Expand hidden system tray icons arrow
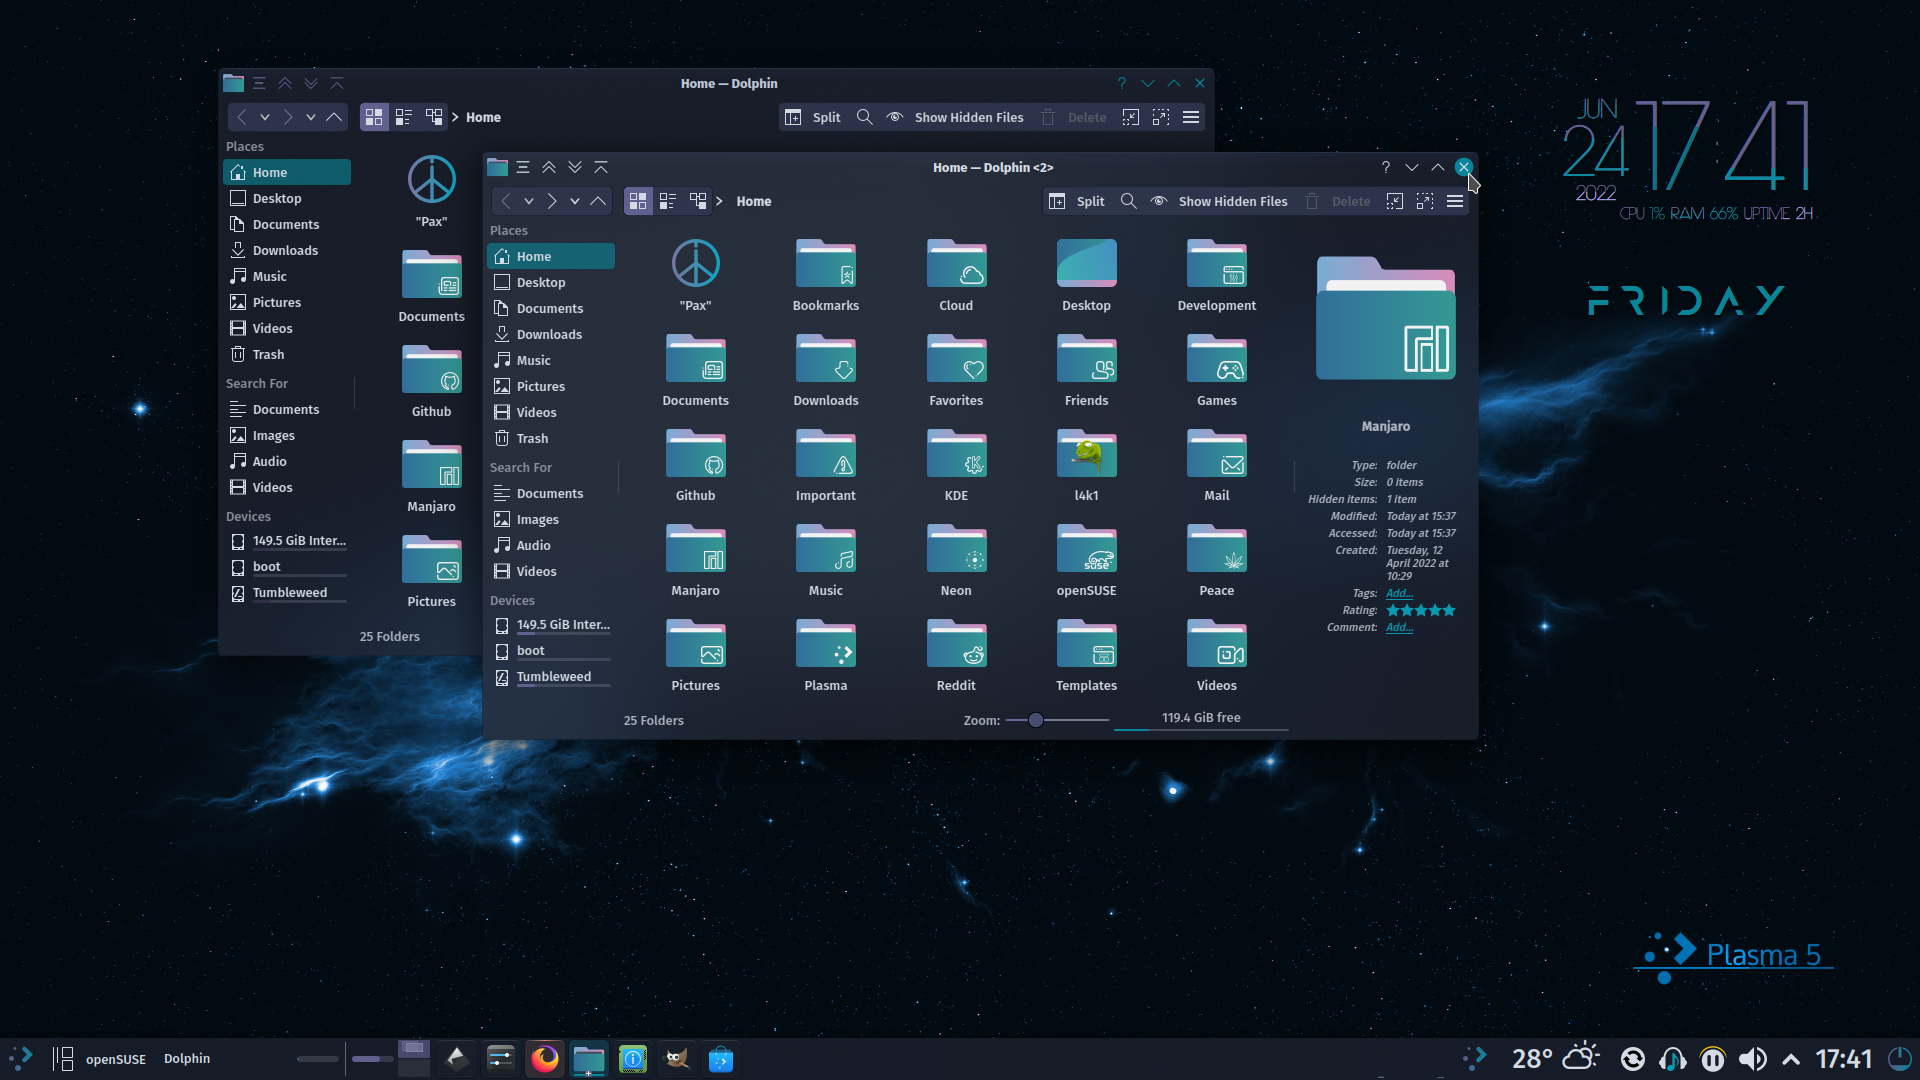Image resolution: width=1920 pixels, height=1080 pixels. (x=1791, y=1059)
